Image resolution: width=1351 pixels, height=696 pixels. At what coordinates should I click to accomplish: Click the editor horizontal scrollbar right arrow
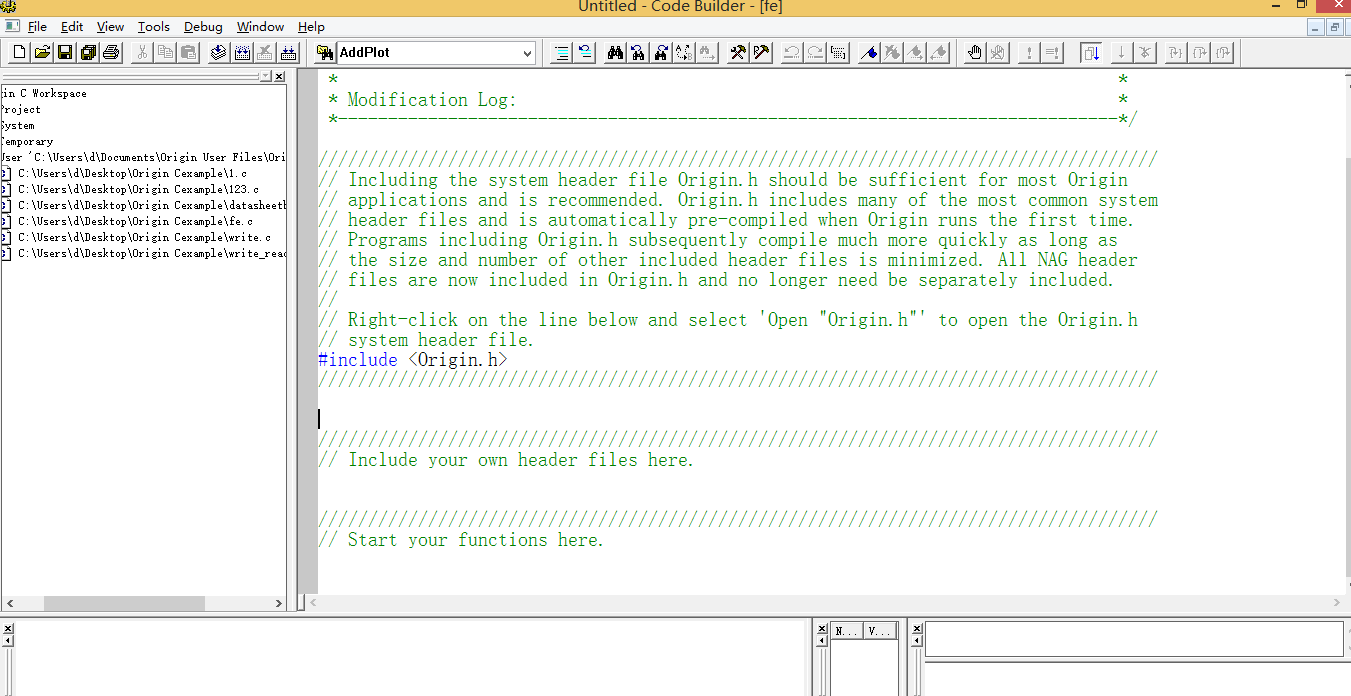1337,603
